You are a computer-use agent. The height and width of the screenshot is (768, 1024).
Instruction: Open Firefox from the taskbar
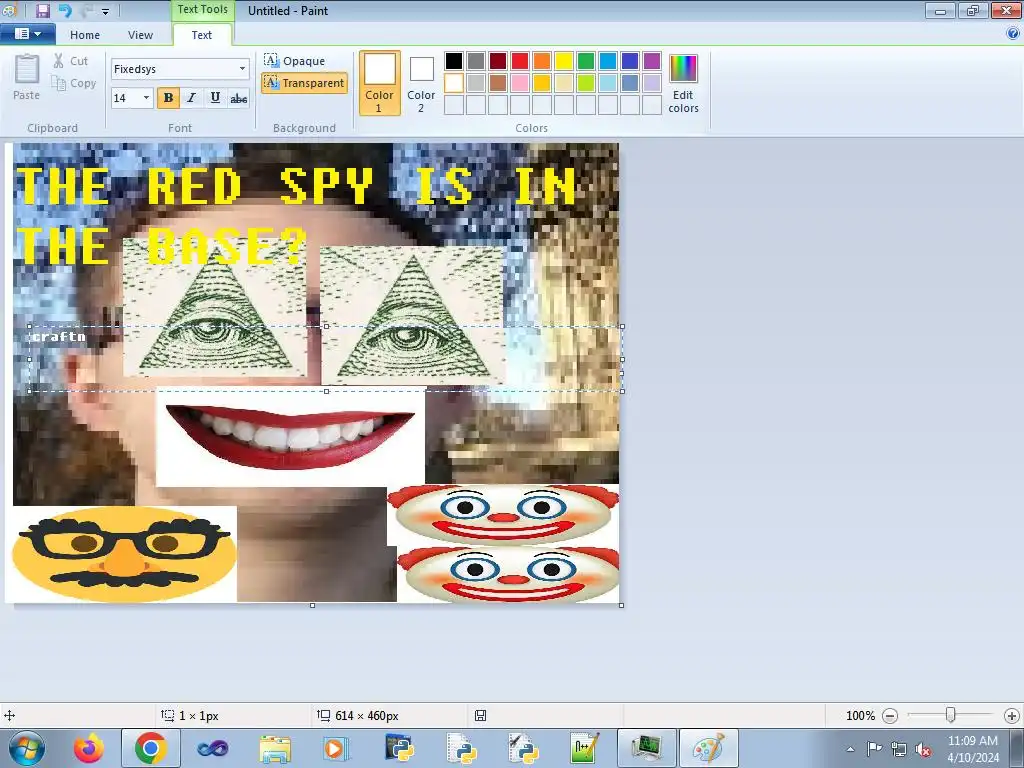pyautogui.click(x=89, y=748)
